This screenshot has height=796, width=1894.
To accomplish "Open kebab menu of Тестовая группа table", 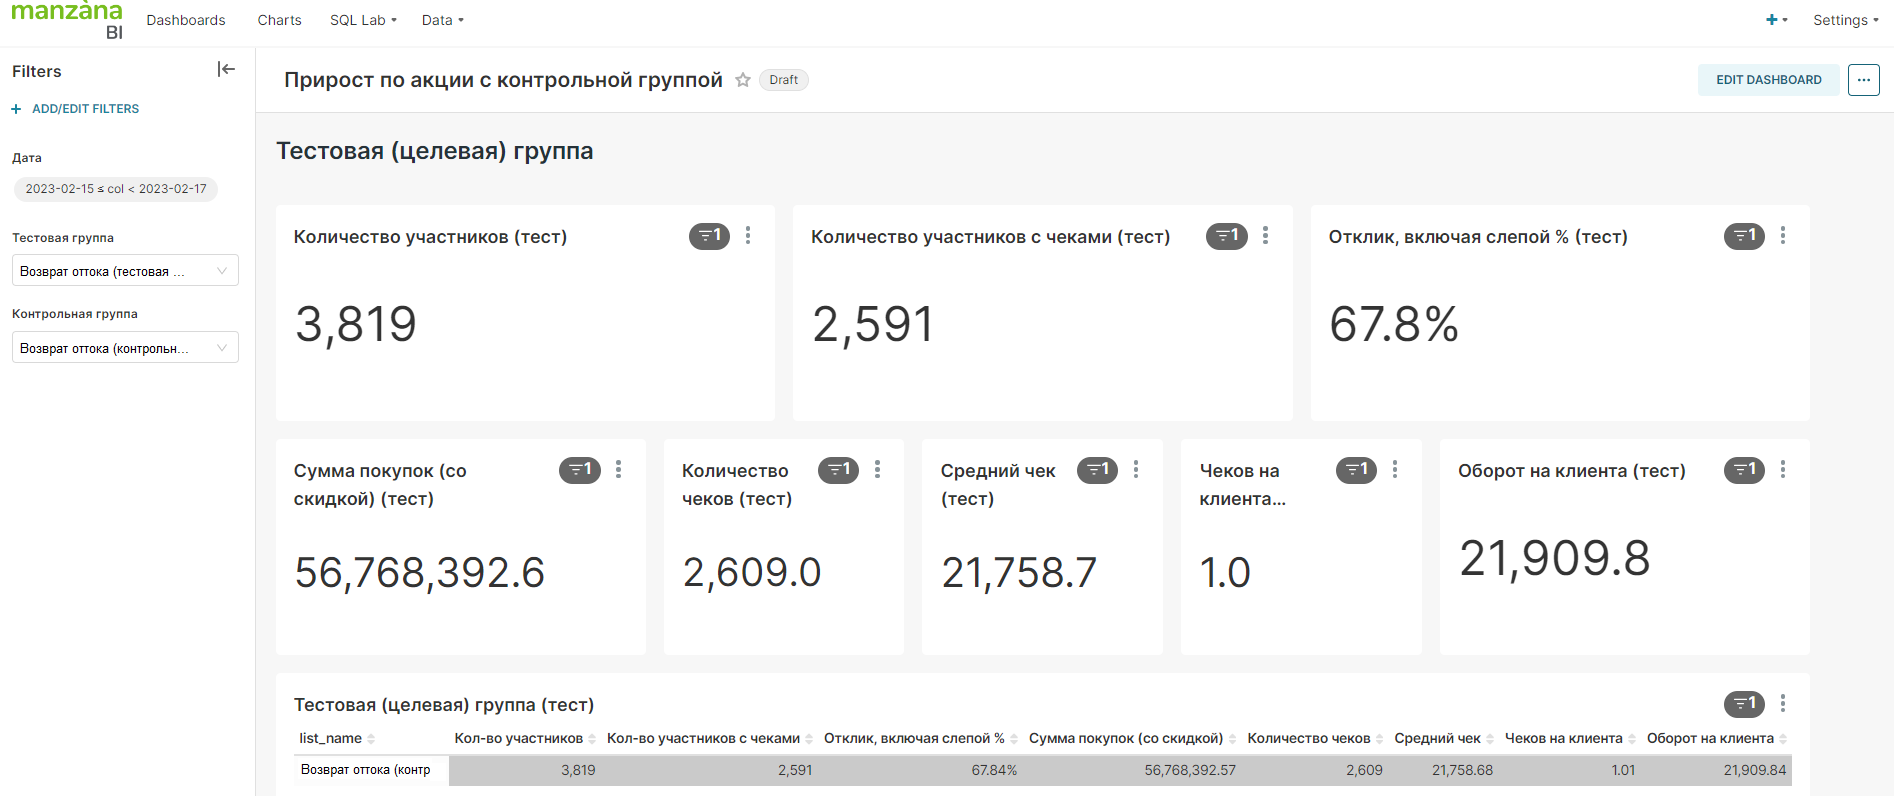I will coord(1783,704).
